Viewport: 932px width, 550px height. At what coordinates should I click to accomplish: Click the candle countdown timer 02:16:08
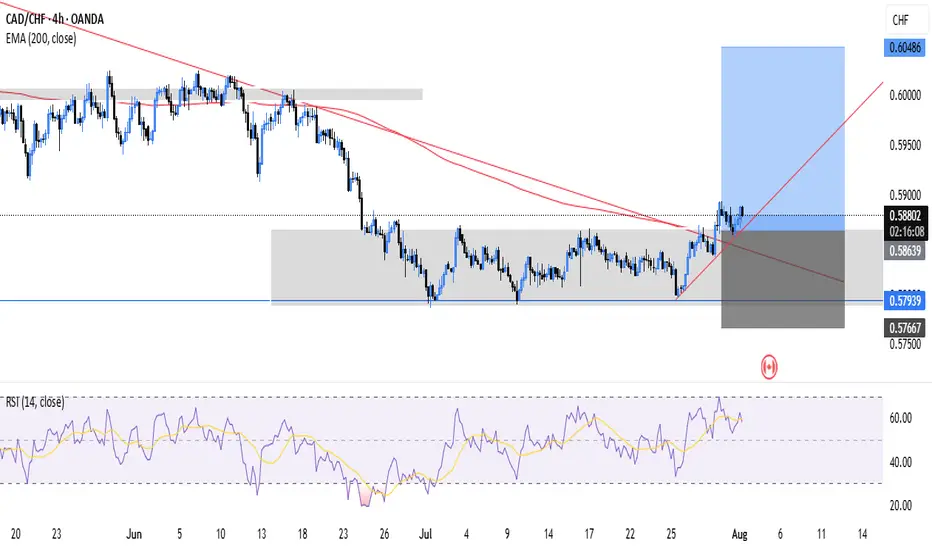click(906, 231)
